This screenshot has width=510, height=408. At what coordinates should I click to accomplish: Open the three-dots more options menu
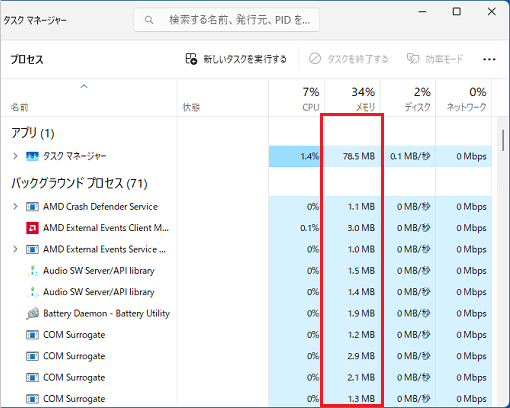click(489, 59)
